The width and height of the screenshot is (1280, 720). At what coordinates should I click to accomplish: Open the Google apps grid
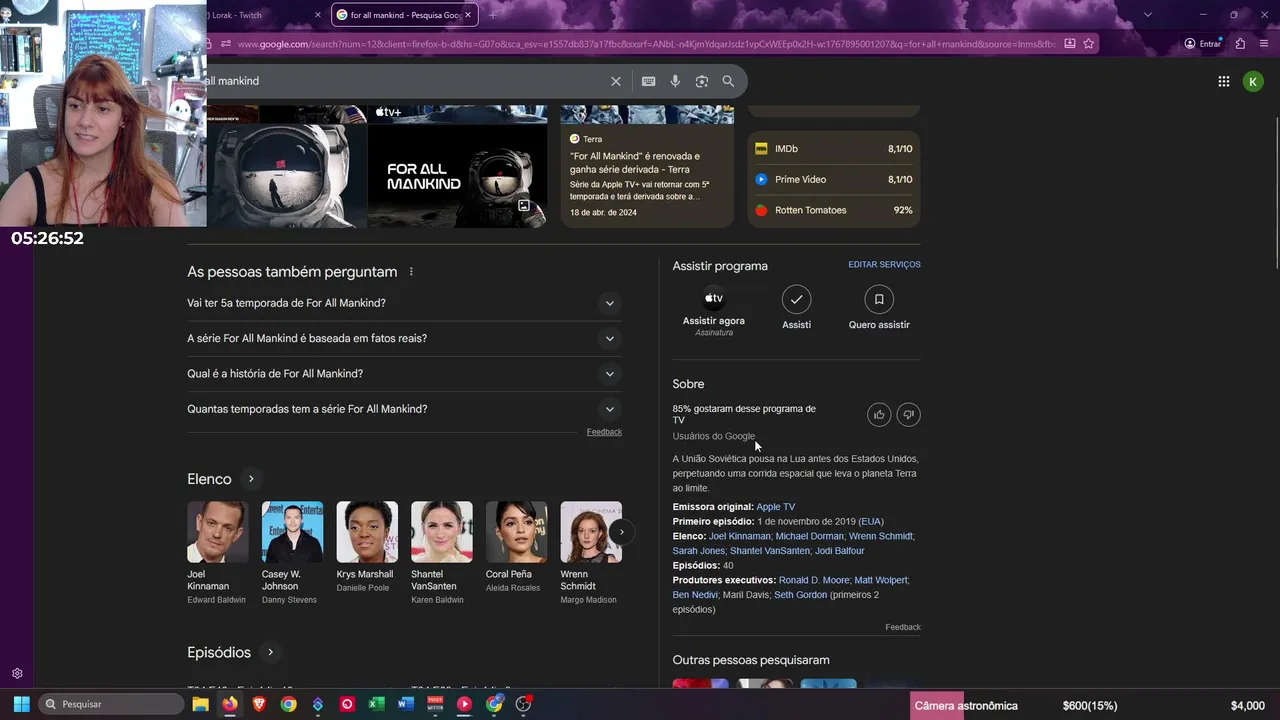[1224, 82]
